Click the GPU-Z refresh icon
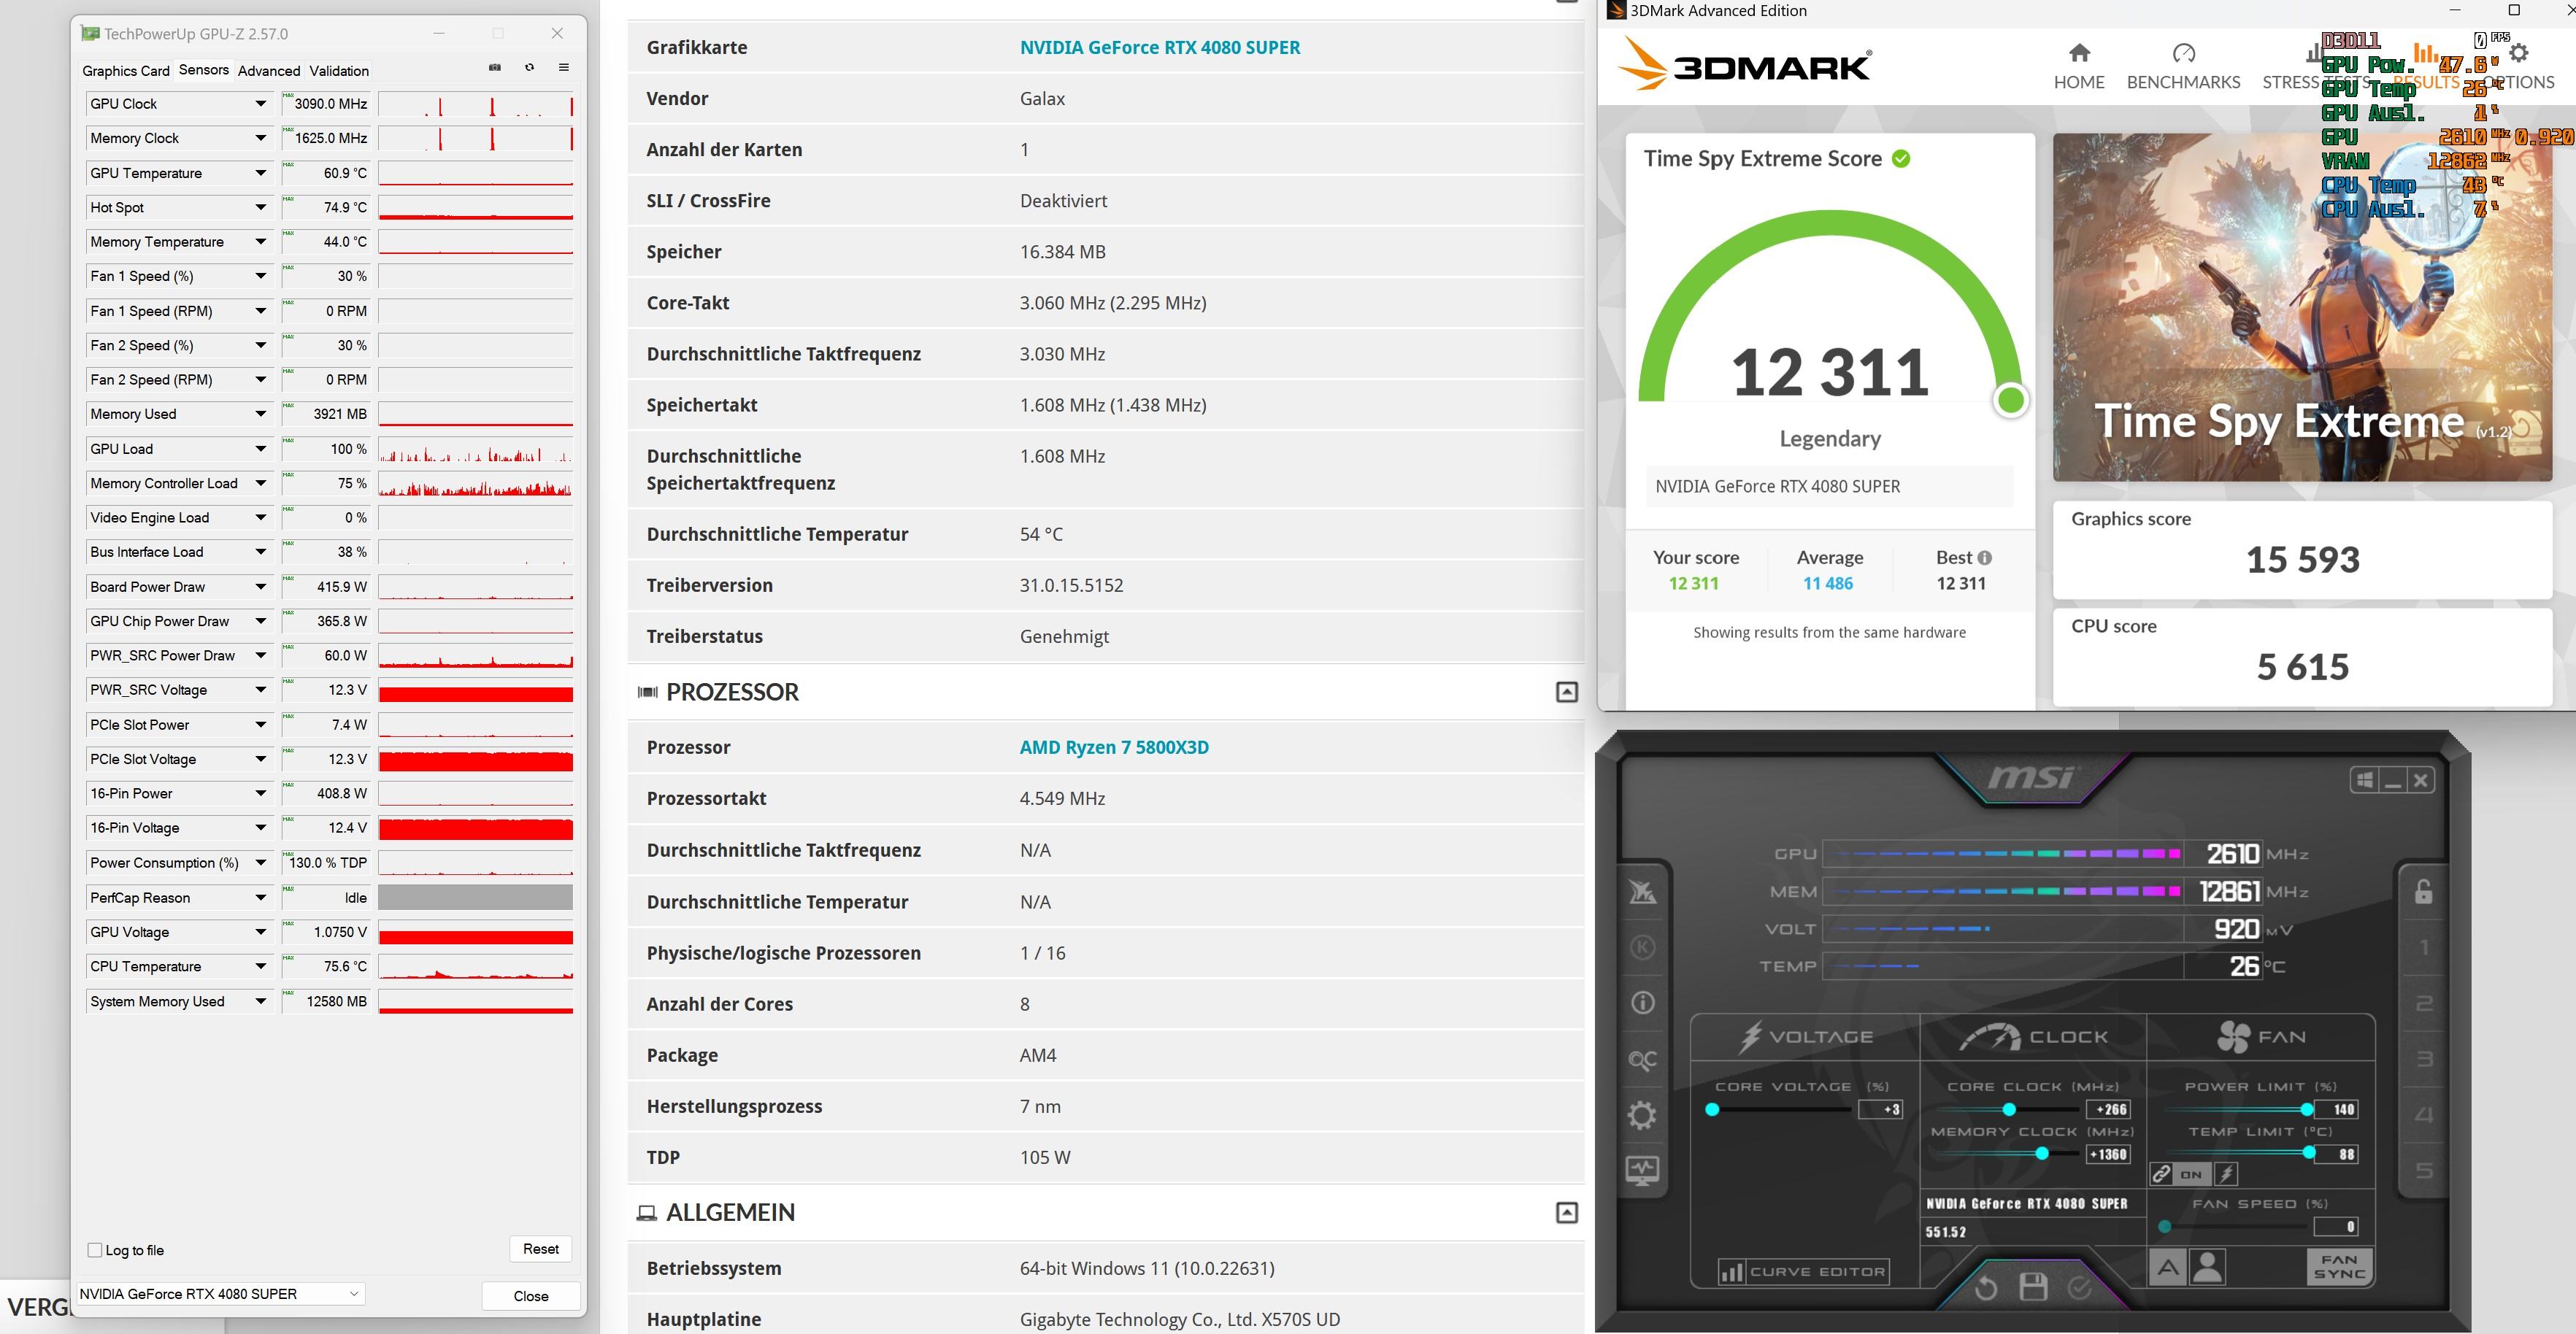Viewport: 2576px width, 1334px height. click(x=529, y=68)
